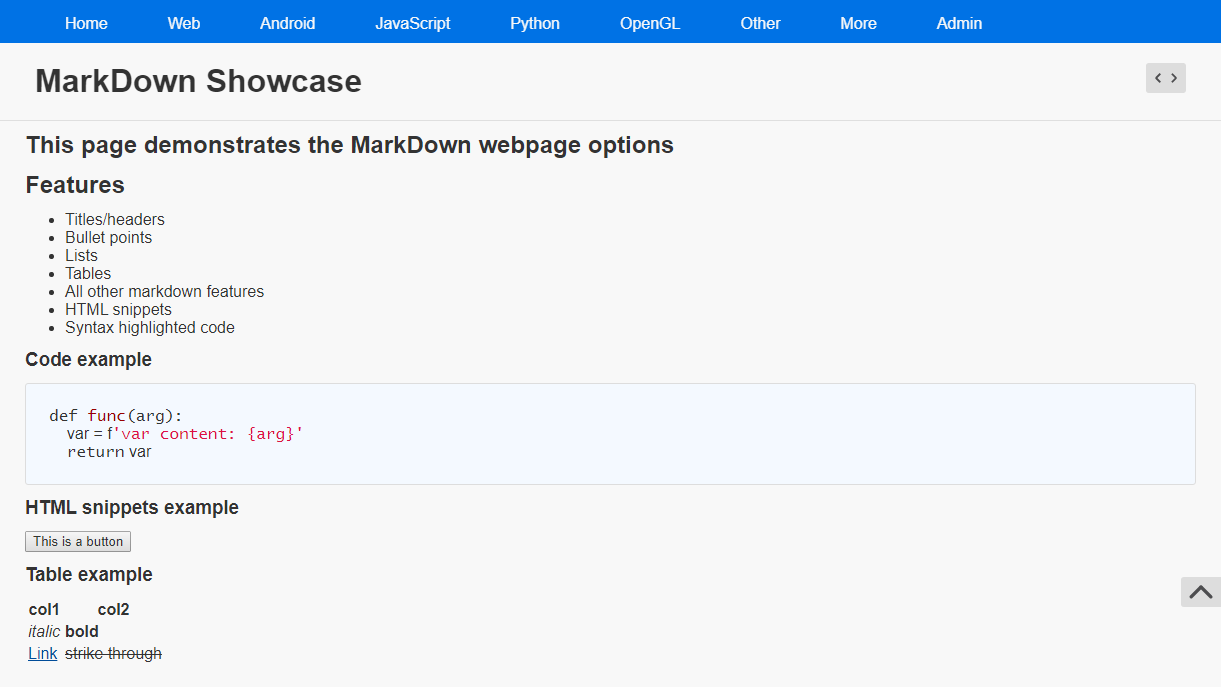1221x687 pixels.
Task: Click the Features heading
Action: (75, 185)
